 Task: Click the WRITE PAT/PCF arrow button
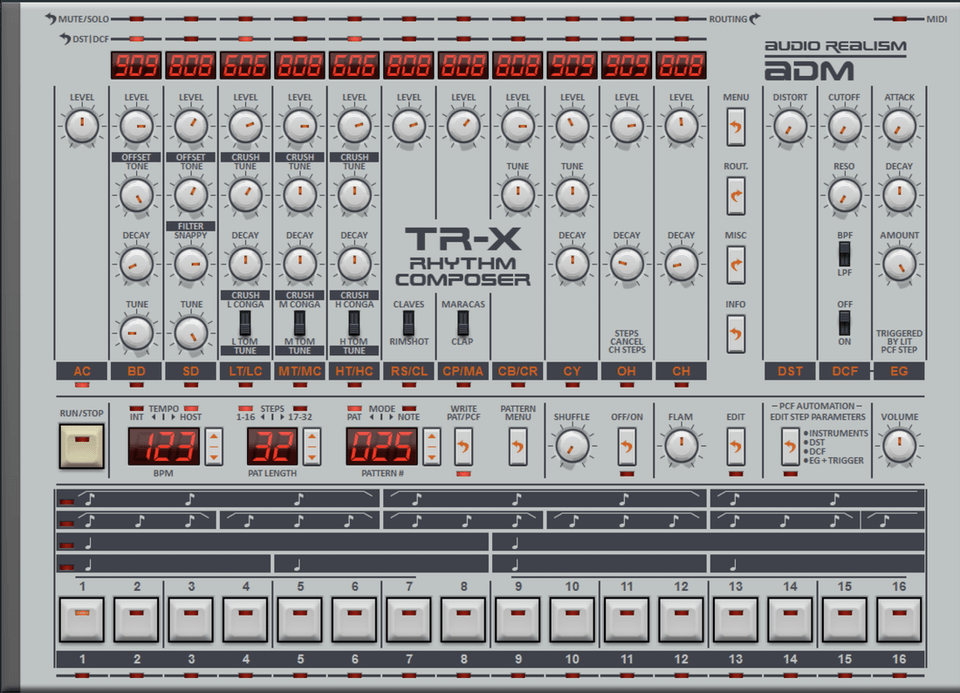tap(463, 447)
